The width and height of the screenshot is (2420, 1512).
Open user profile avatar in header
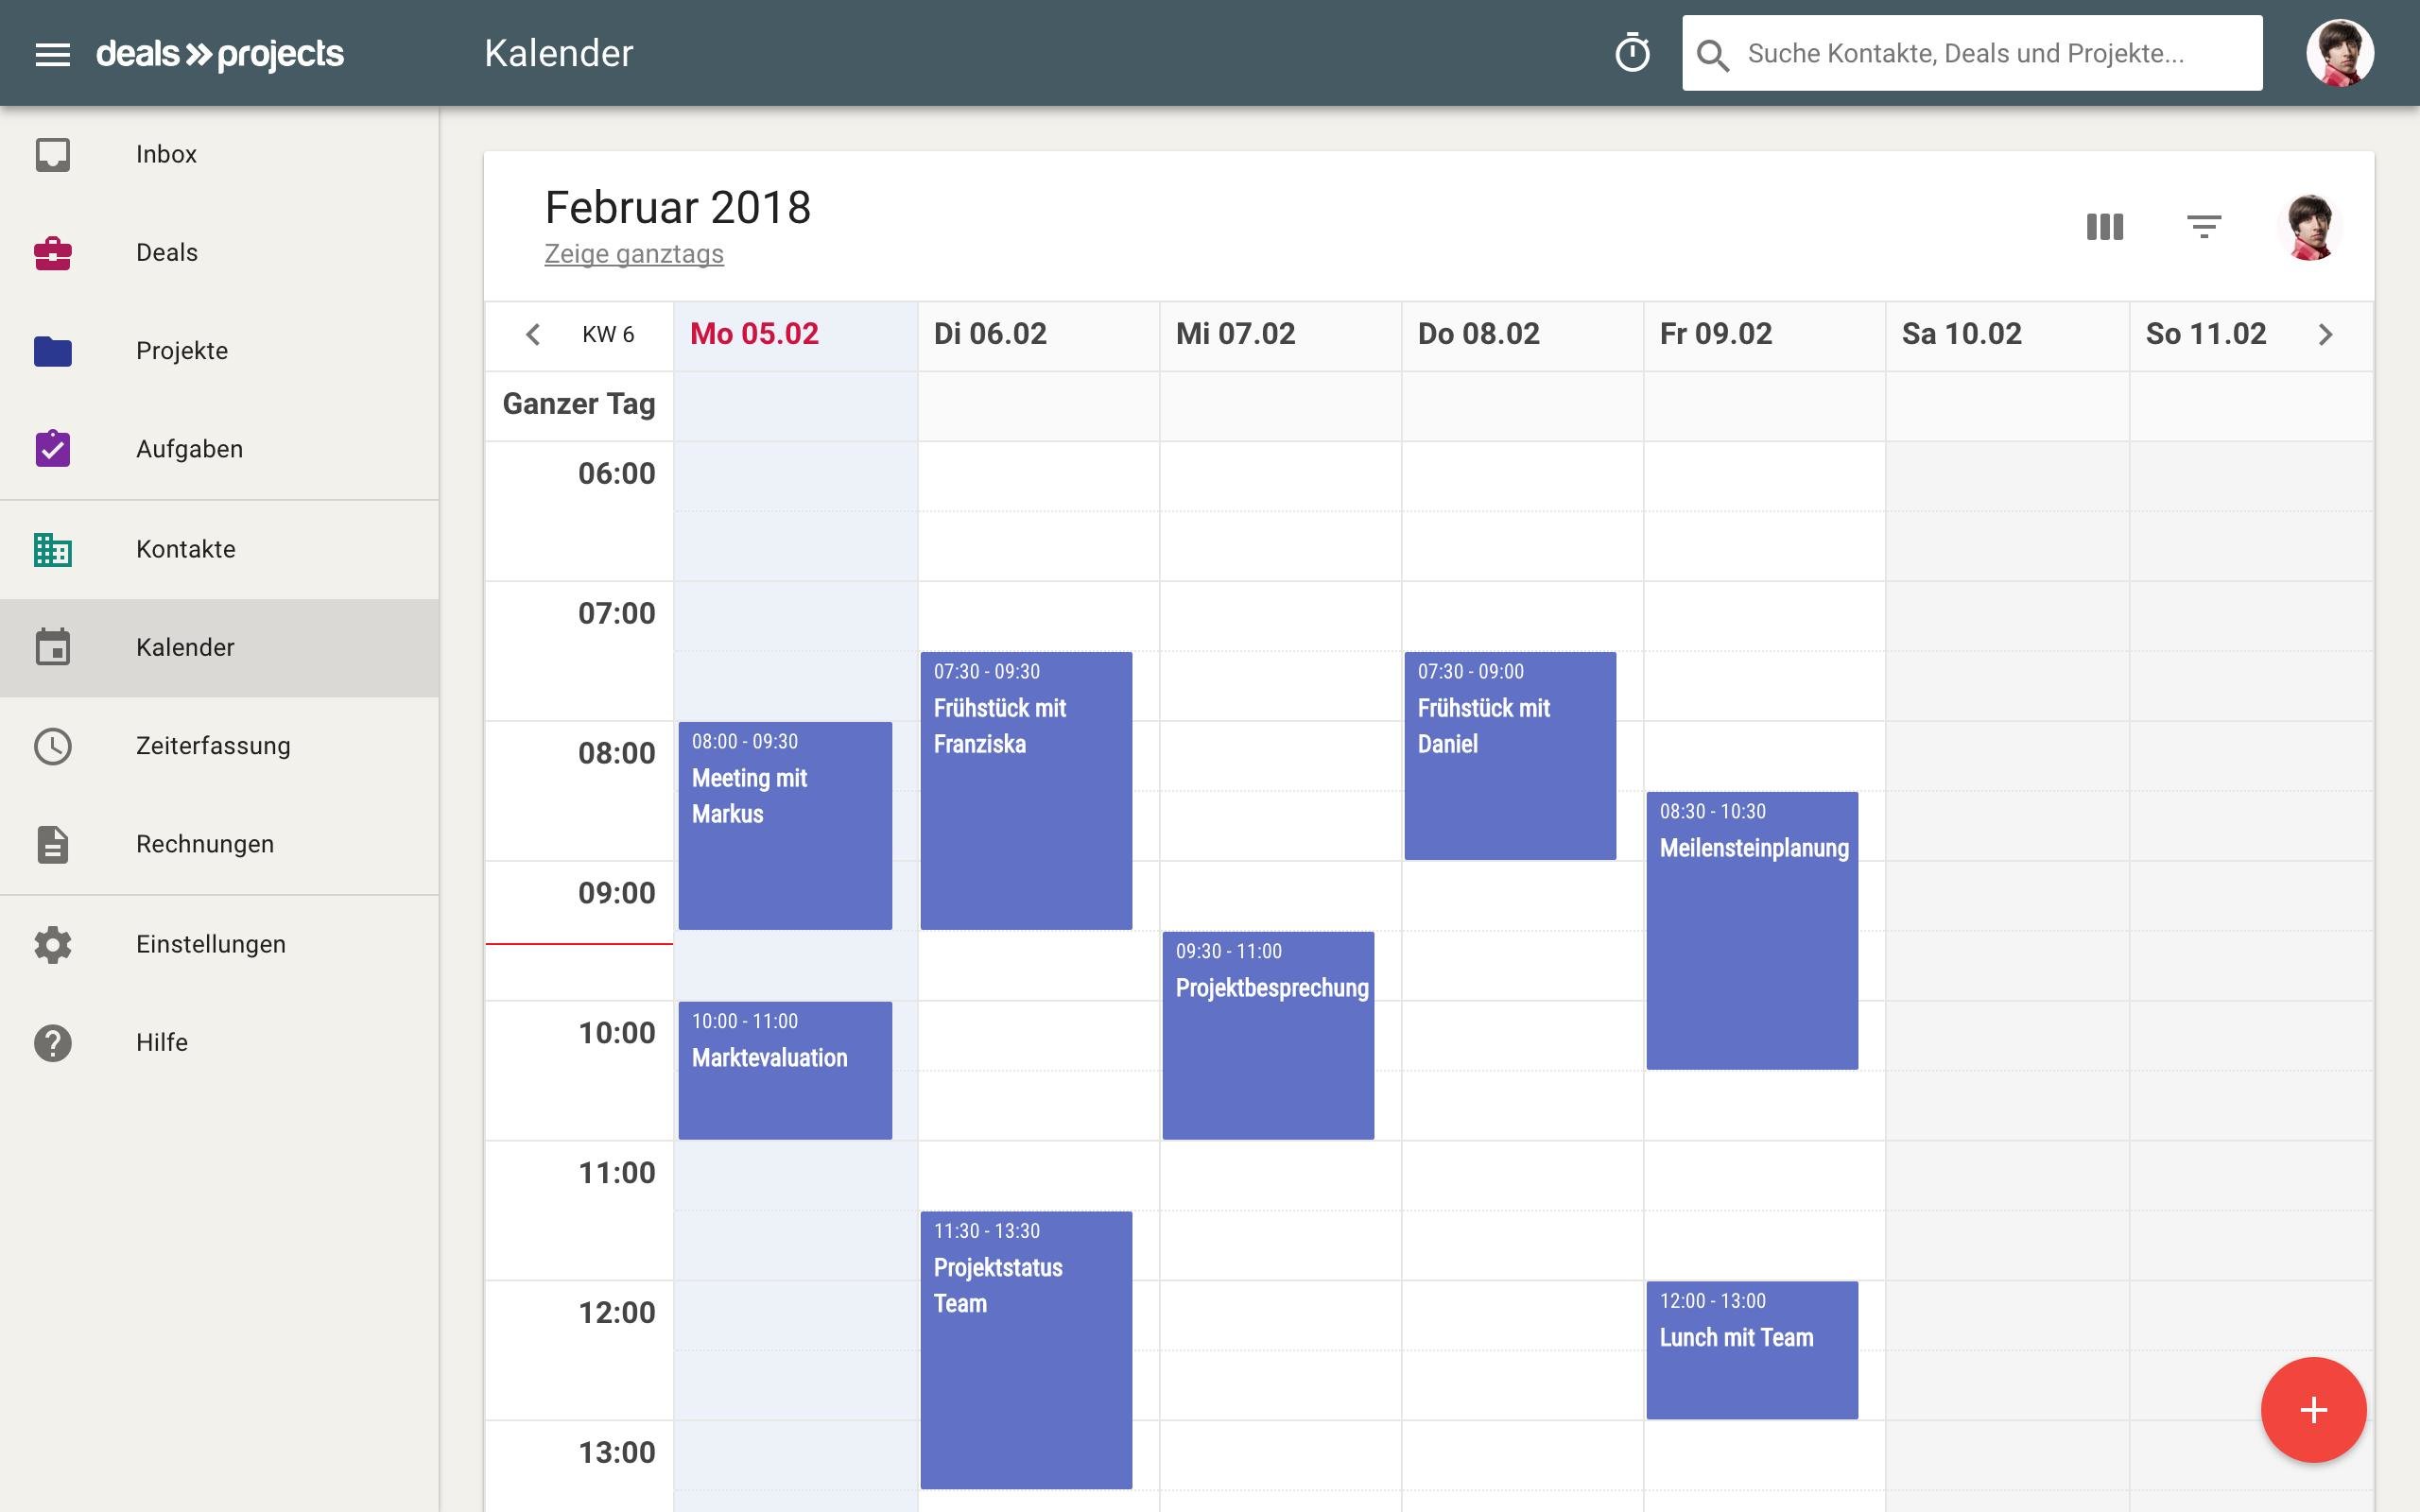pyautogui.click(x=2339, y=53)
